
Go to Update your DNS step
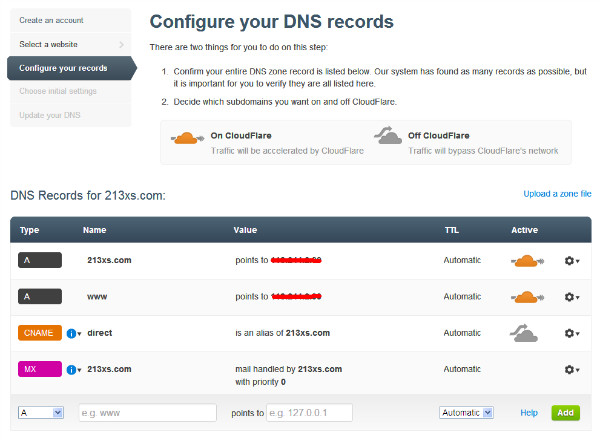pyautogui.click(x=70, y=115)
